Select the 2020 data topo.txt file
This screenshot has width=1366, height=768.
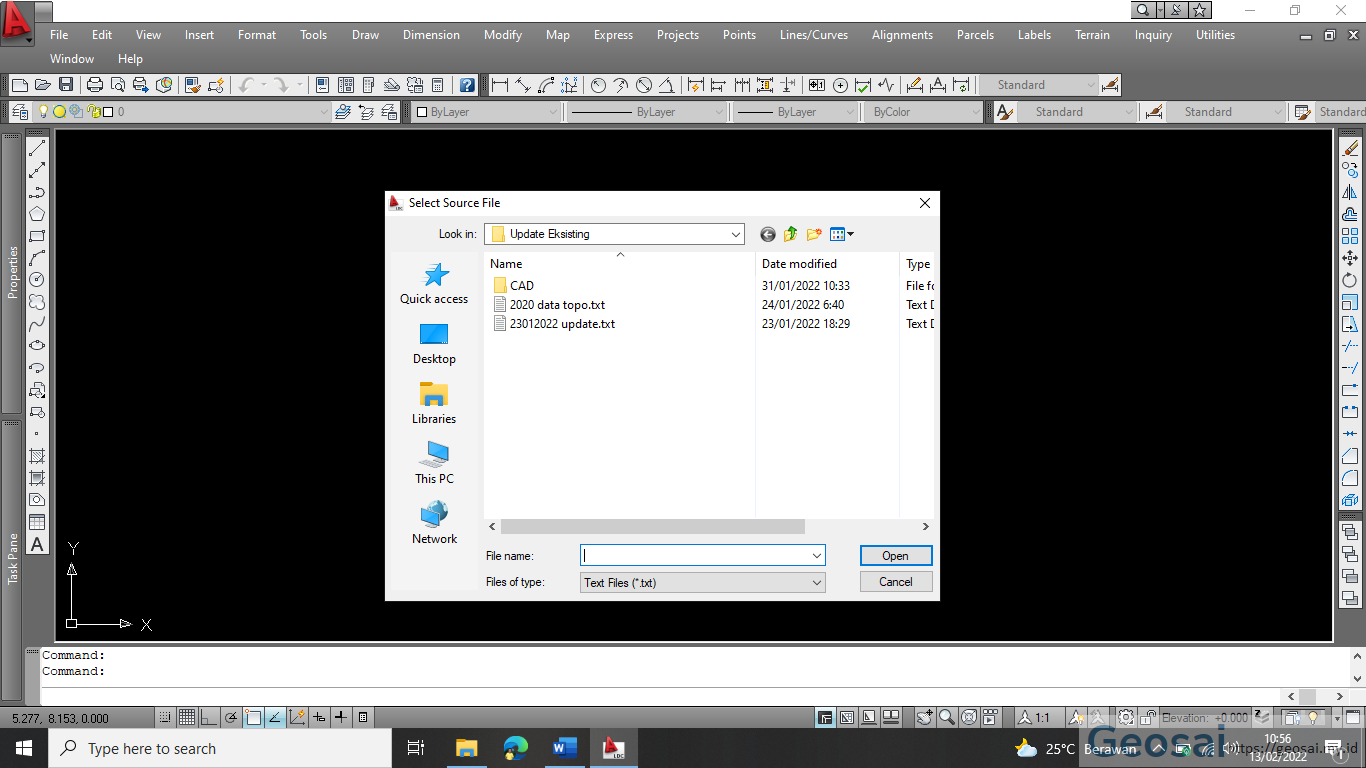coord(556,304)
